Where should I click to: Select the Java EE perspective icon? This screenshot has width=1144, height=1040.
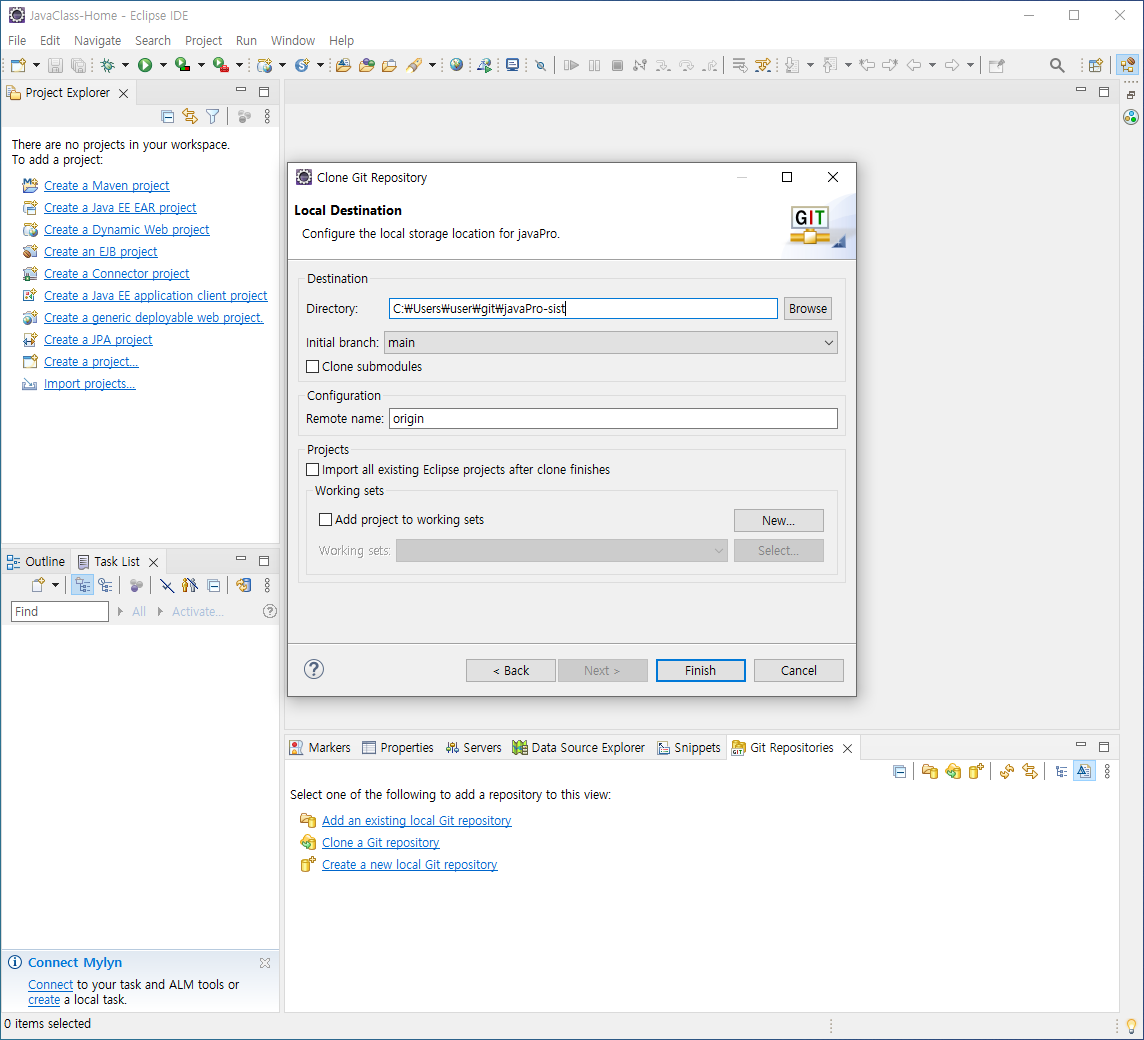[x=1128, y=65]
